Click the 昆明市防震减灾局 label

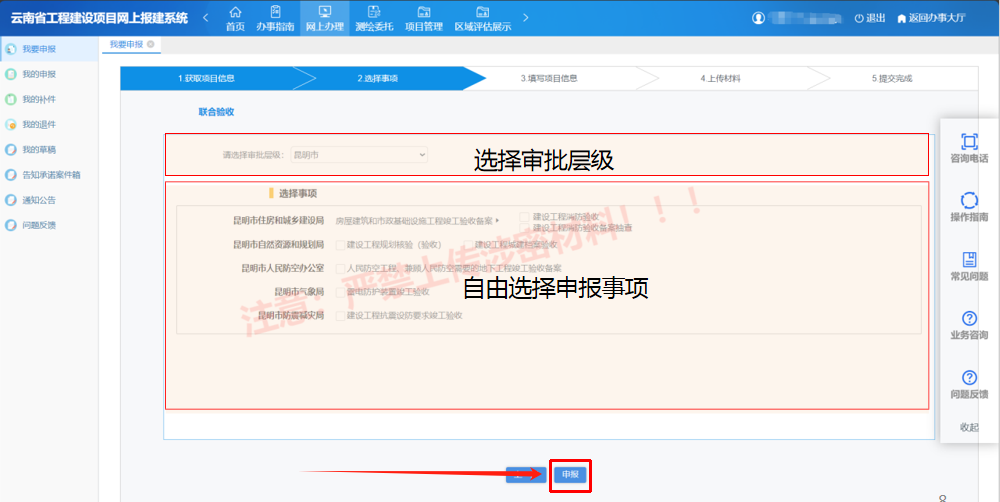291,316
